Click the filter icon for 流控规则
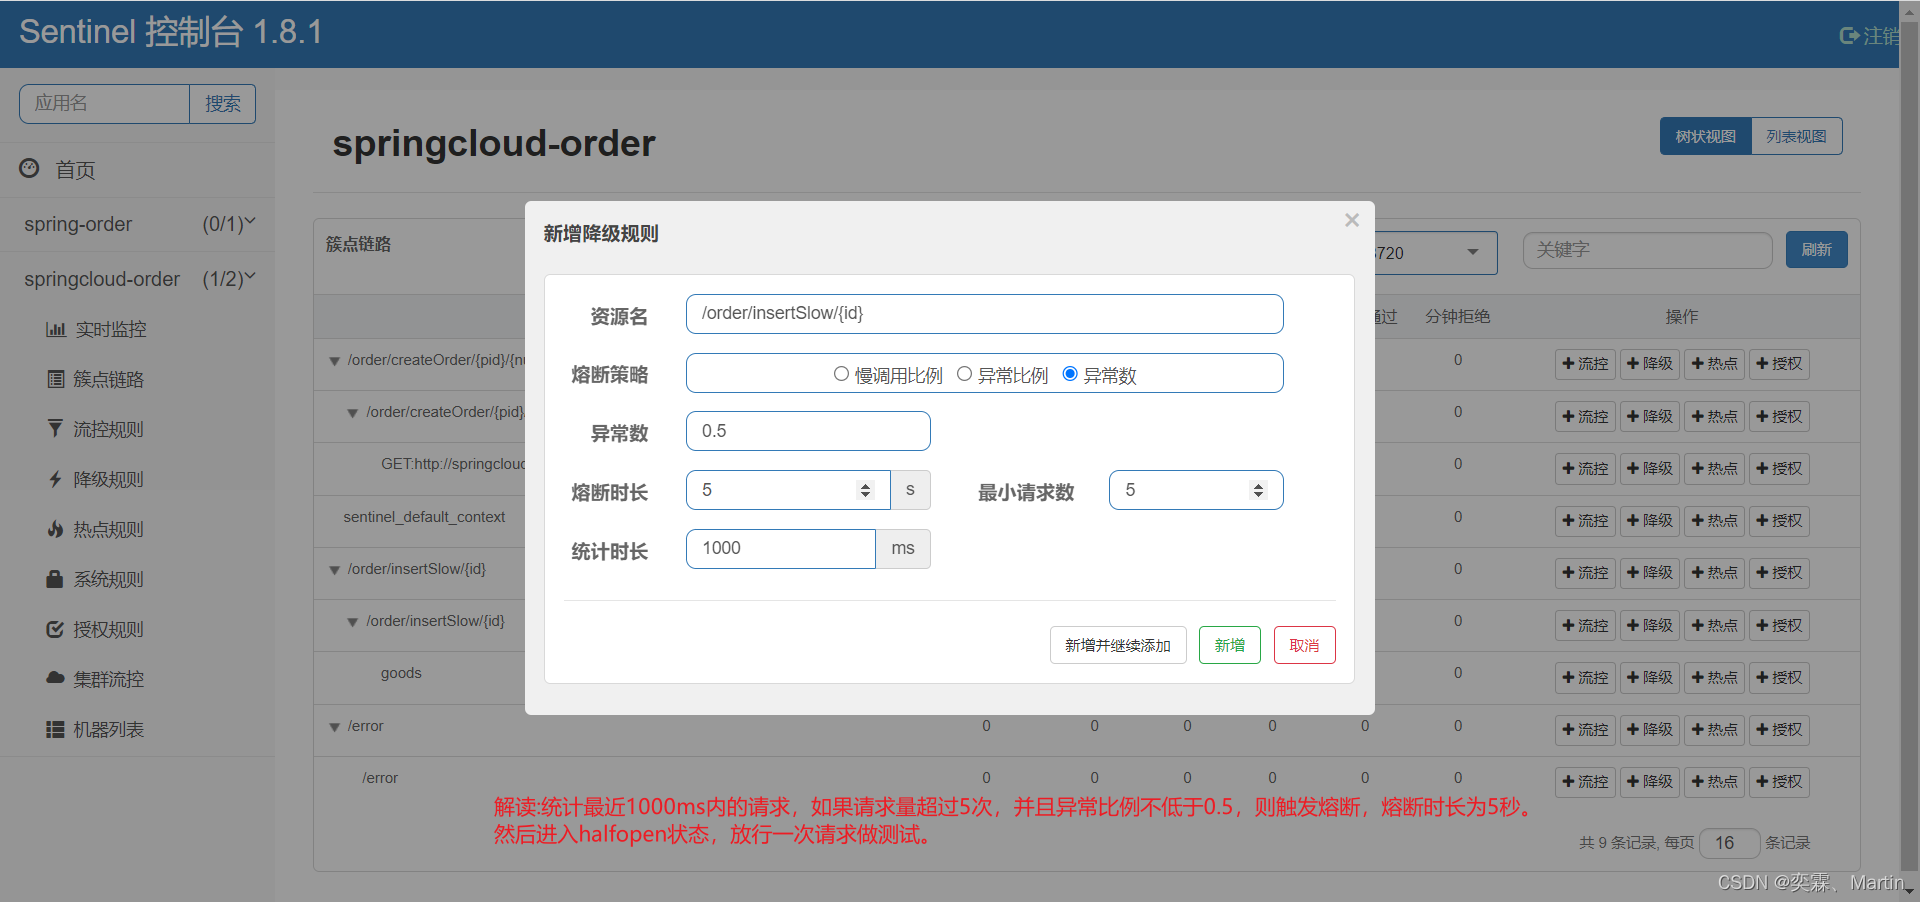The image size is (1920, 902). click(x=56, y=429)
